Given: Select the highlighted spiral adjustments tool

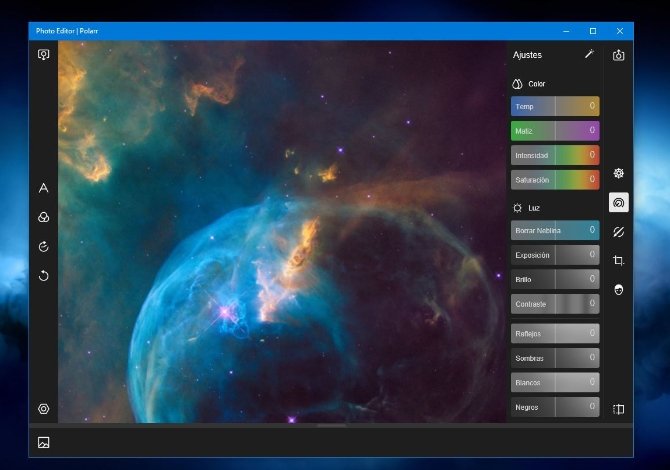Looking at the screenshot, I should point(619,202).
